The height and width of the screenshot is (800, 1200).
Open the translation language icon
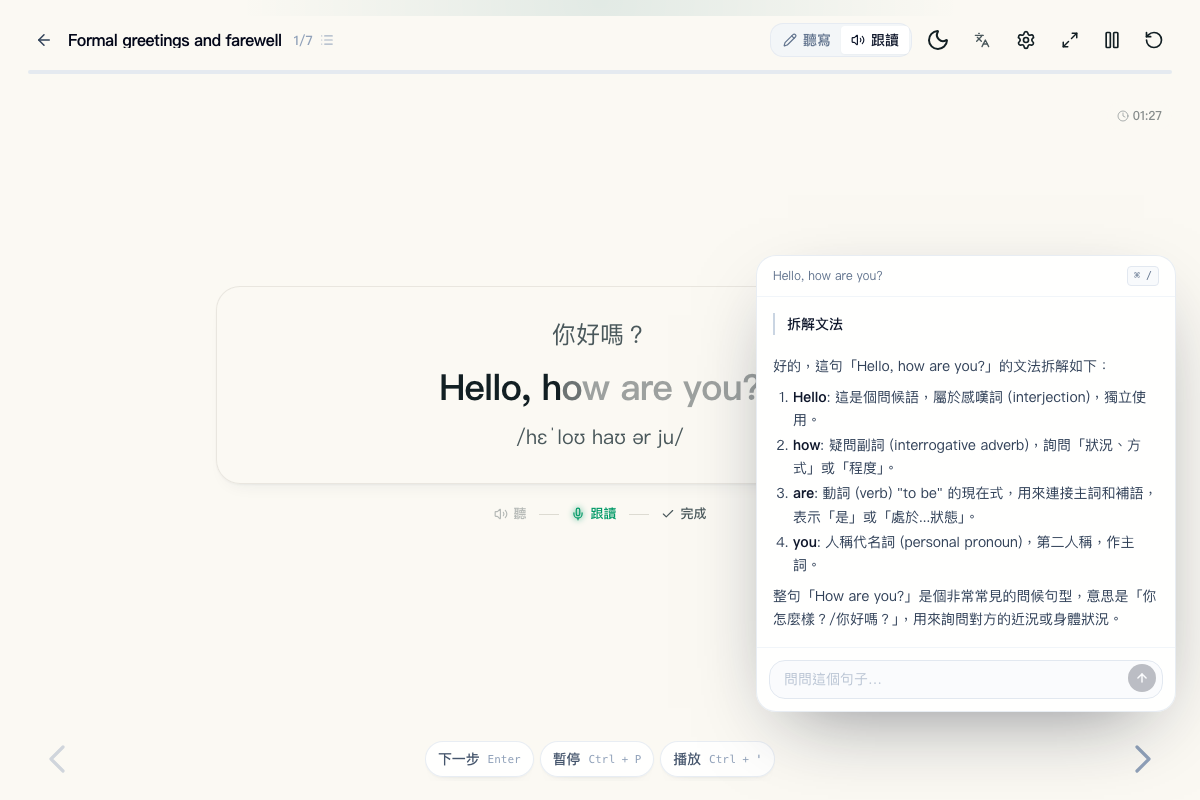click(982, 40)
